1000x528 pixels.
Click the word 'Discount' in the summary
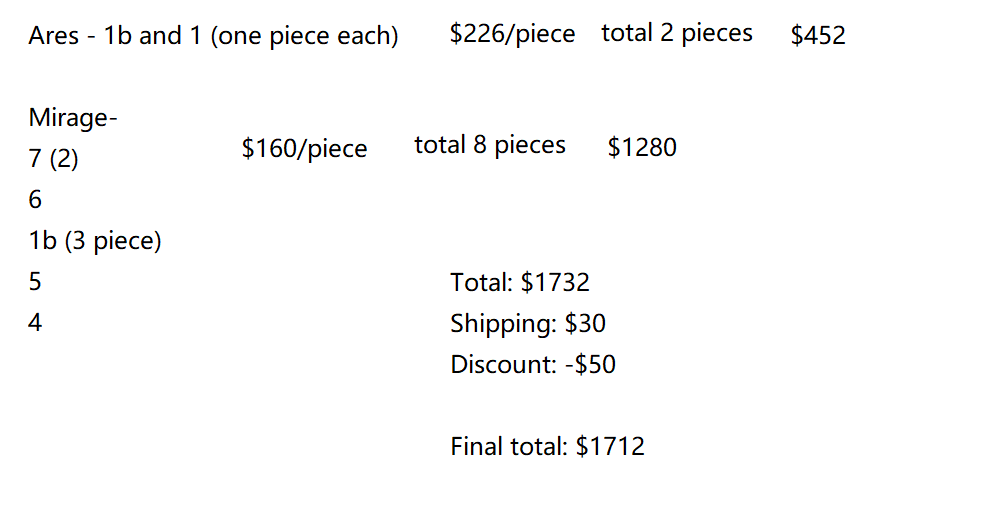501,364
